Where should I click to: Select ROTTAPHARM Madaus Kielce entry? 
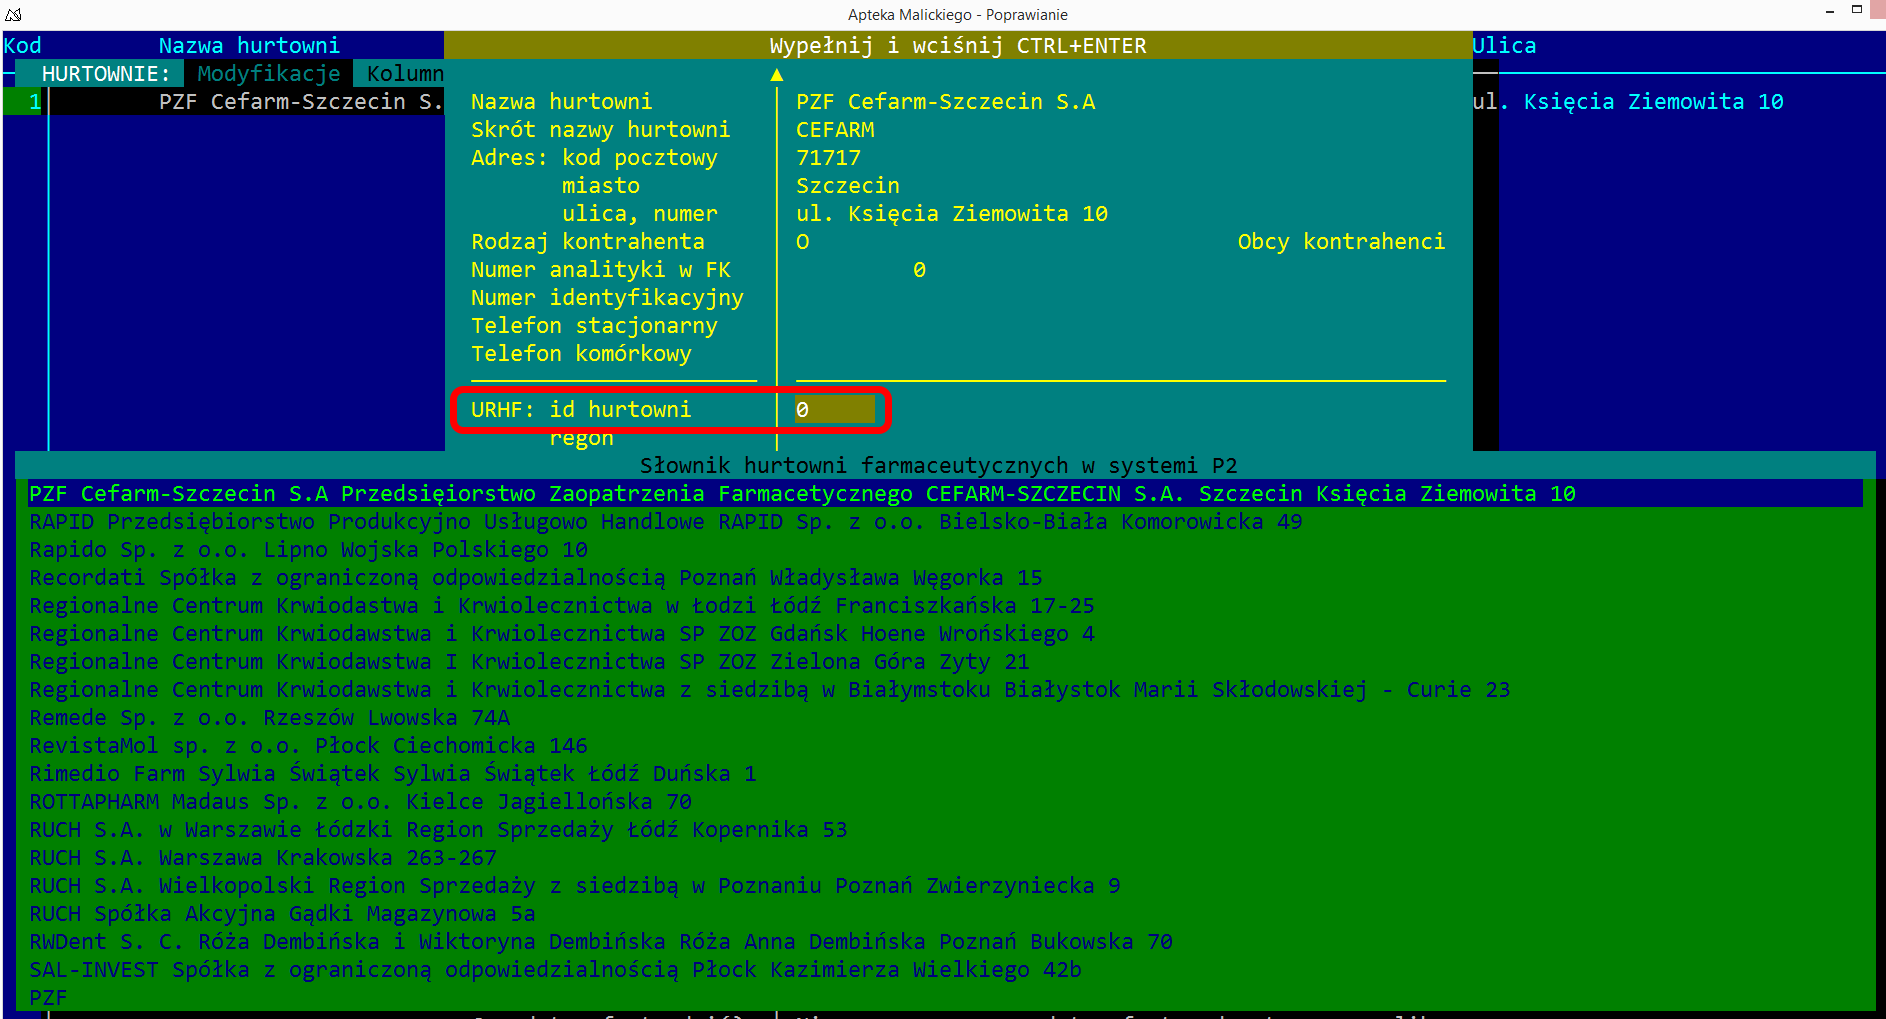tap(360, 802)
